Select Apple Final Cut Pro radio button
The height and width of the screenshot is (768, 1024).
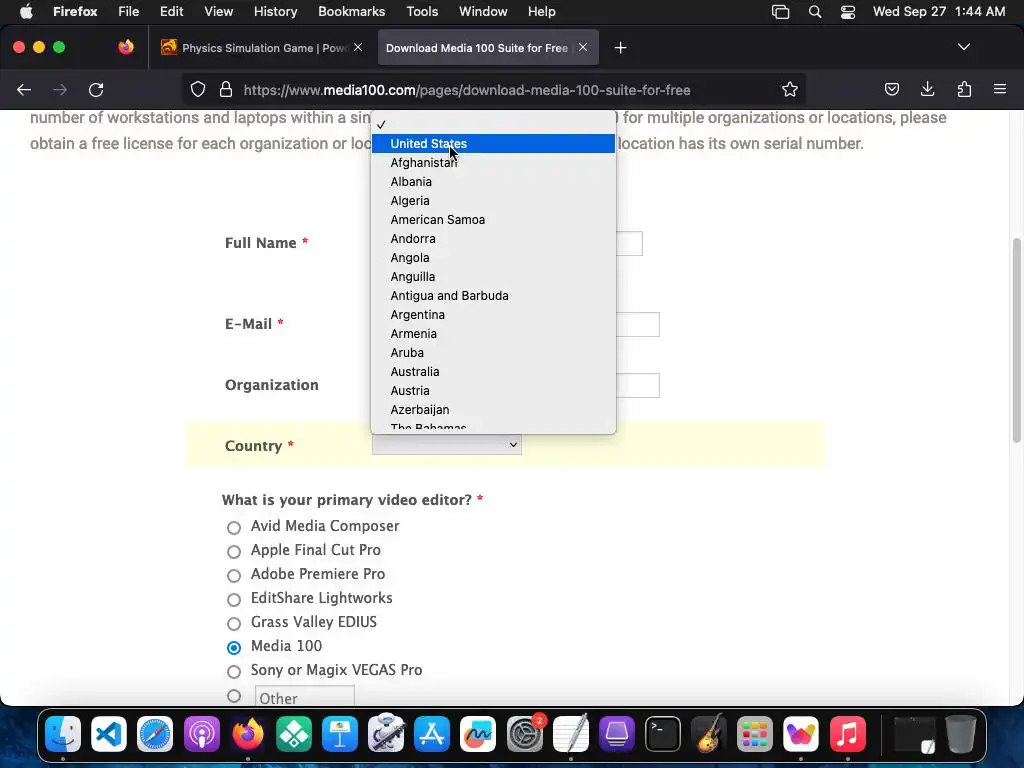click(234, 551)
